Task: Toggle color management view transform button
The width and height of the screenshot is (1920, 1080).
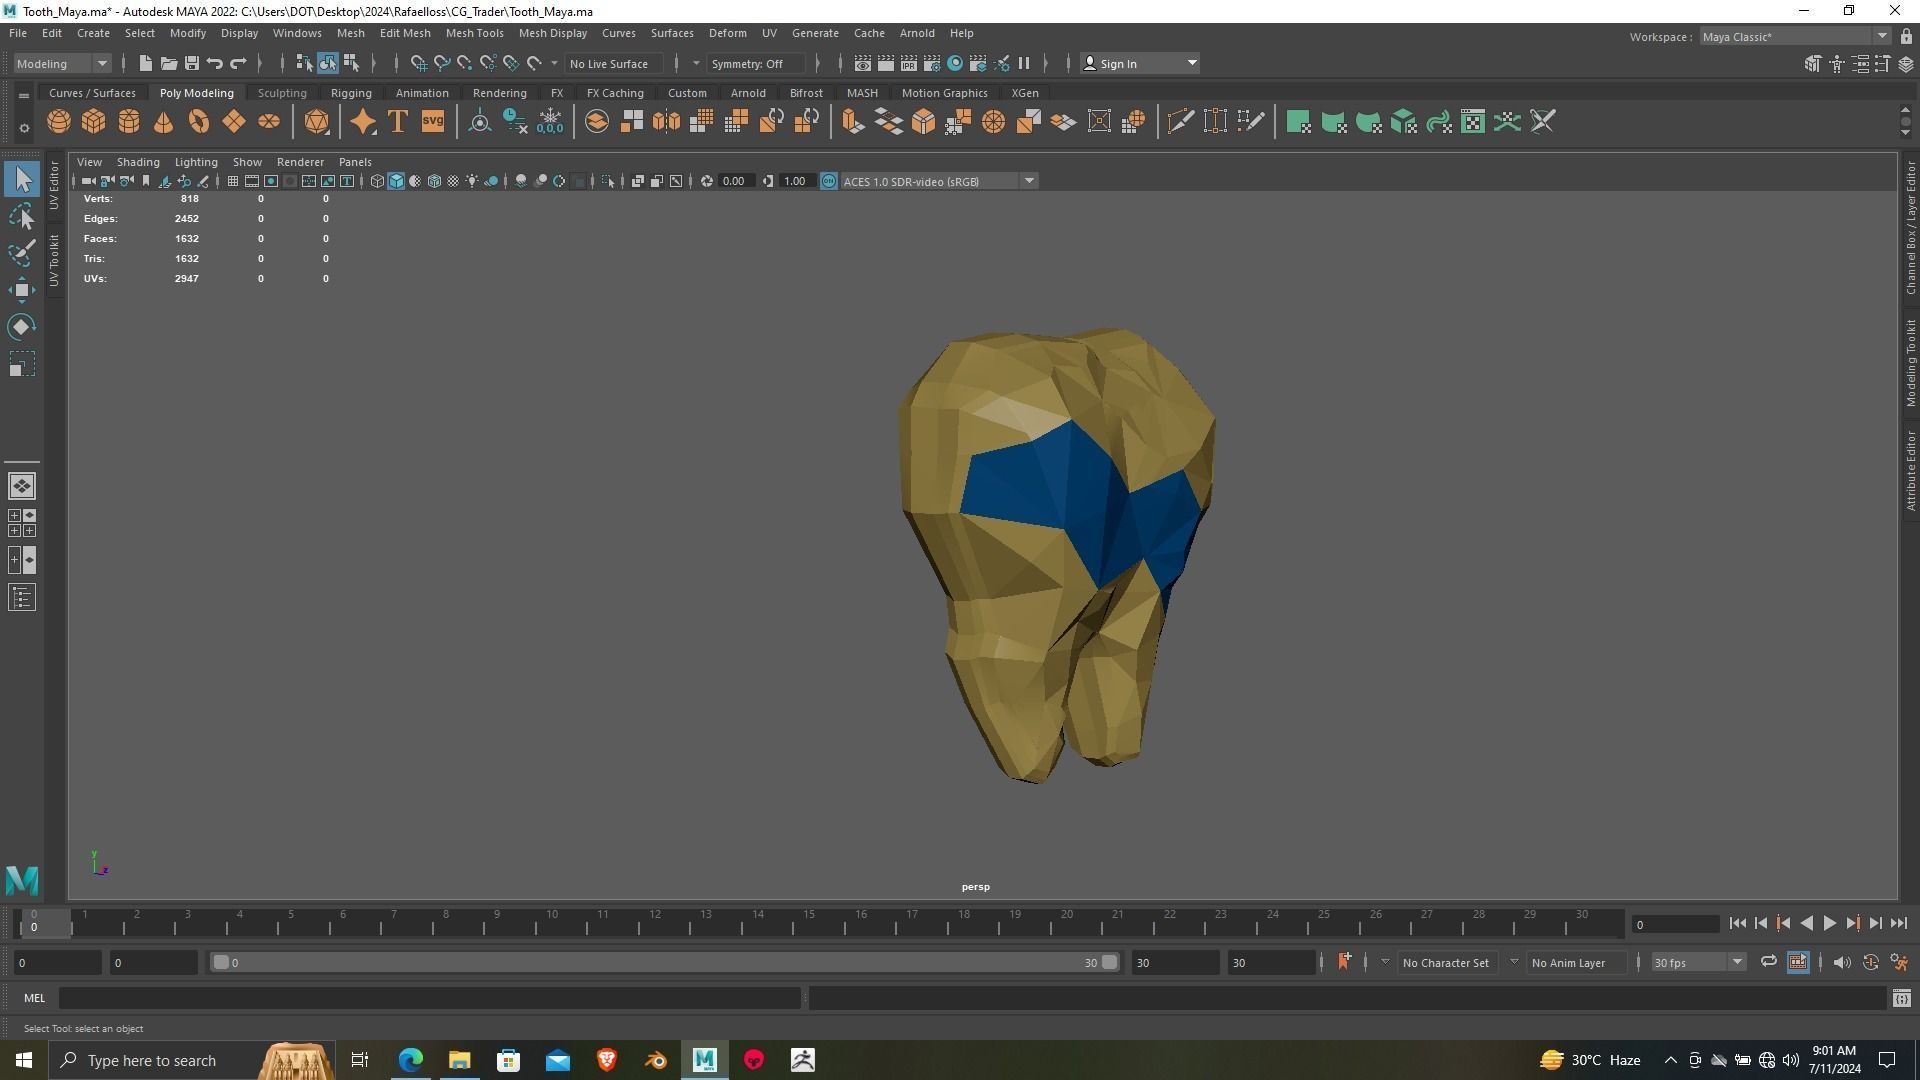Action: pos(829,181)
